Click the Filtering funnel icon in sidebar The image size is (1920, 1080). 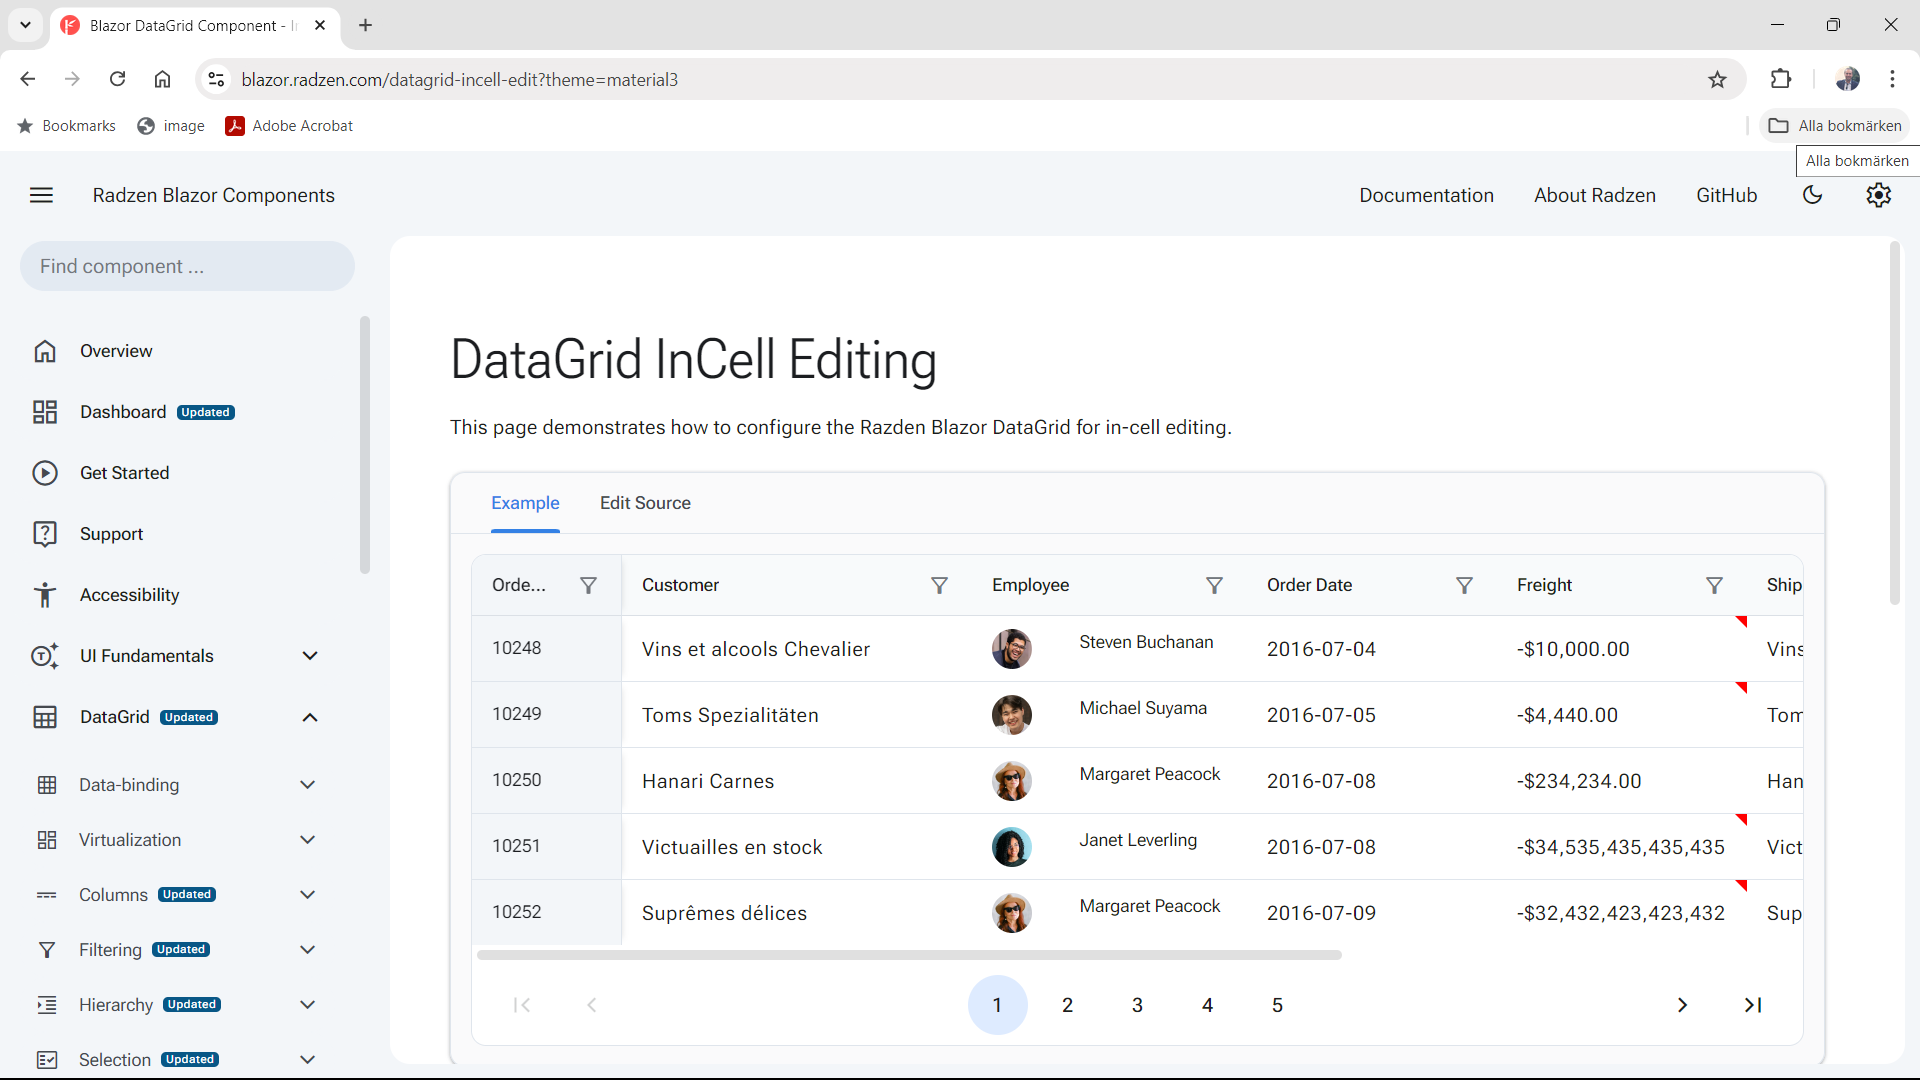pyautogui.click(x=47, y=950)
